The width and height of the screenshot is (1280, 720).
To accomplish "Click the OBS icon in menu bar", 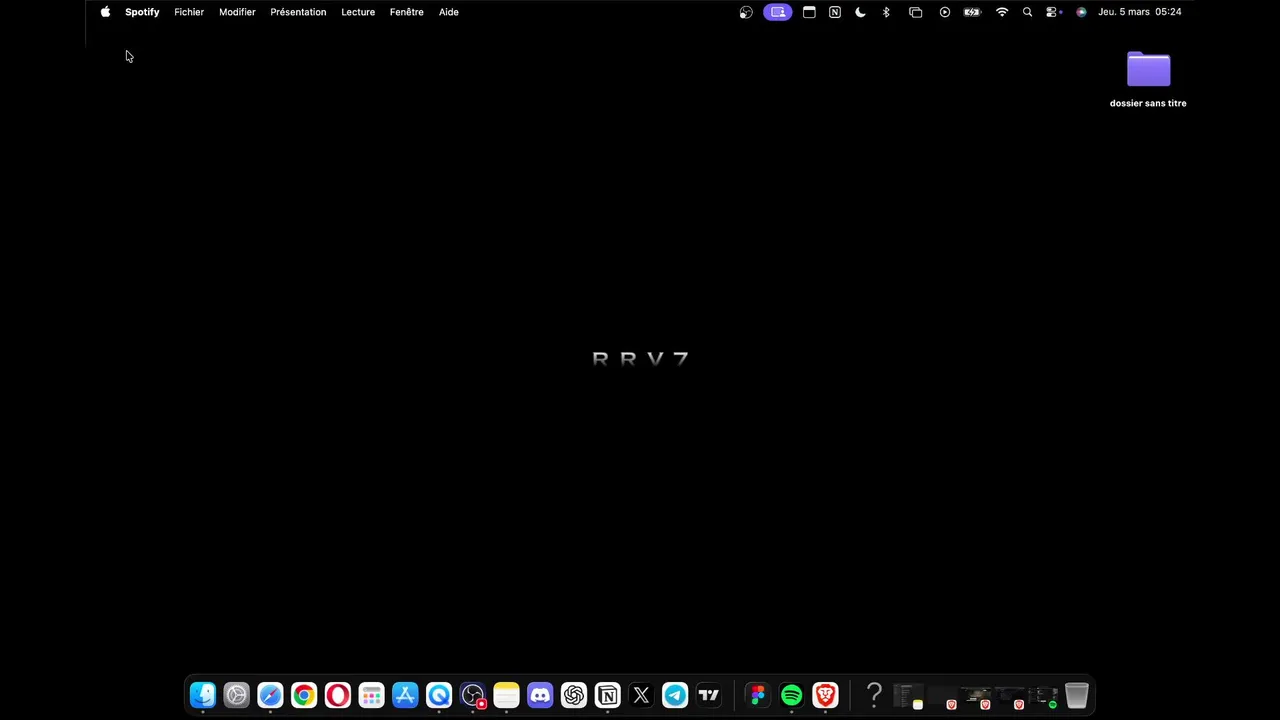I will [x=746, y=12].
